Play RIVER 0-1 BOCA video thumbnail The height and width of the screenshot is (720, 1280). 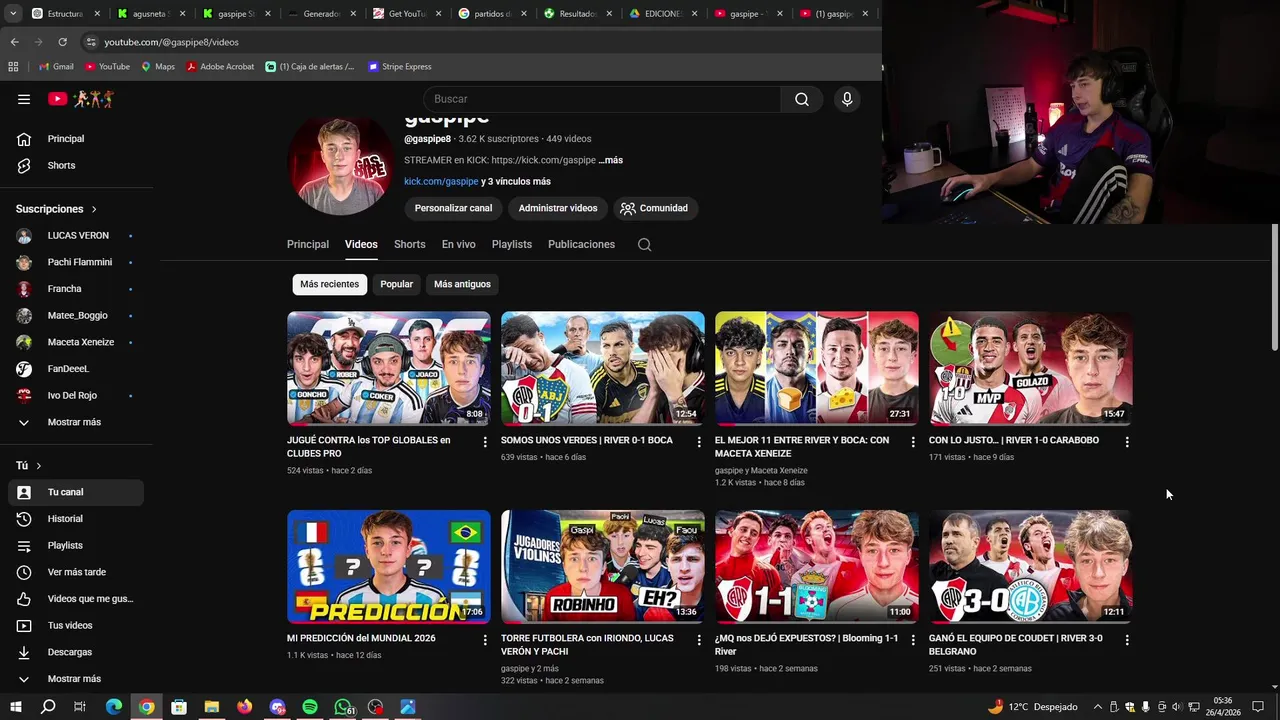(603, 368)
